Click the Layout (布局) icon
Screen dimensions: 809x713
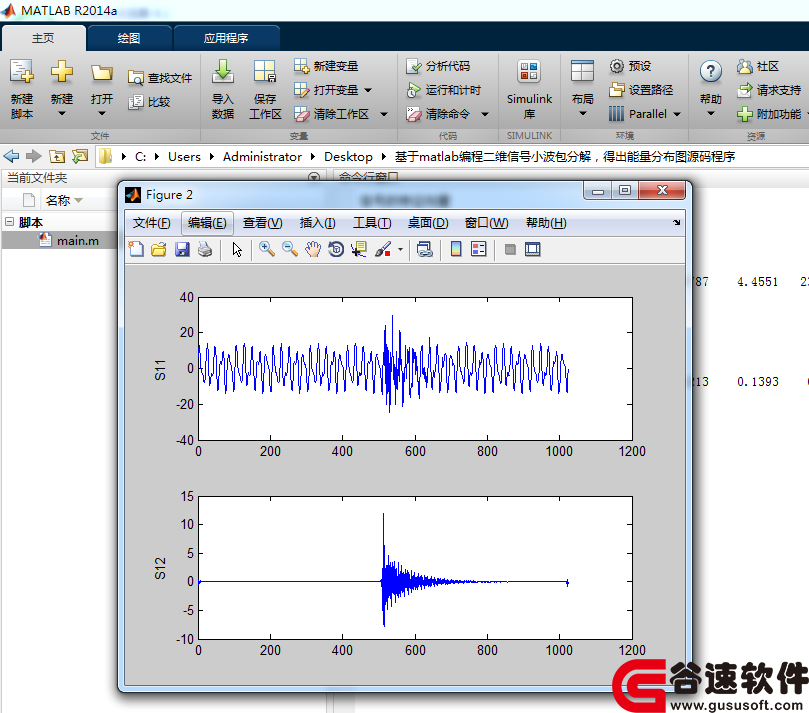click(x=583, y=71)
